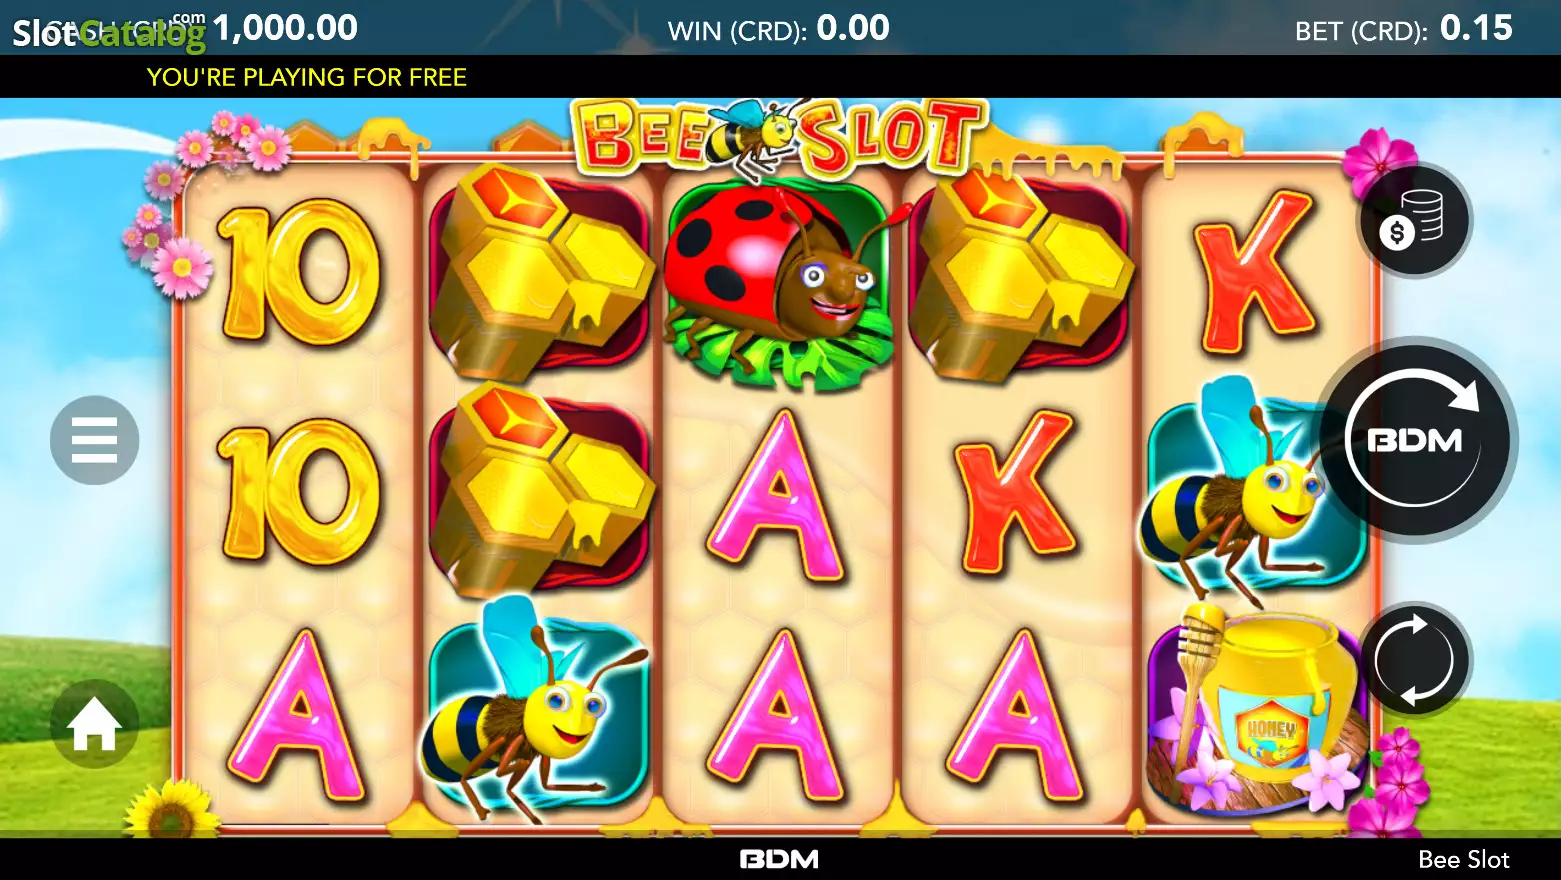Spin the reels with BDM button
1561x880 pixels.
tap(1414, 440)
